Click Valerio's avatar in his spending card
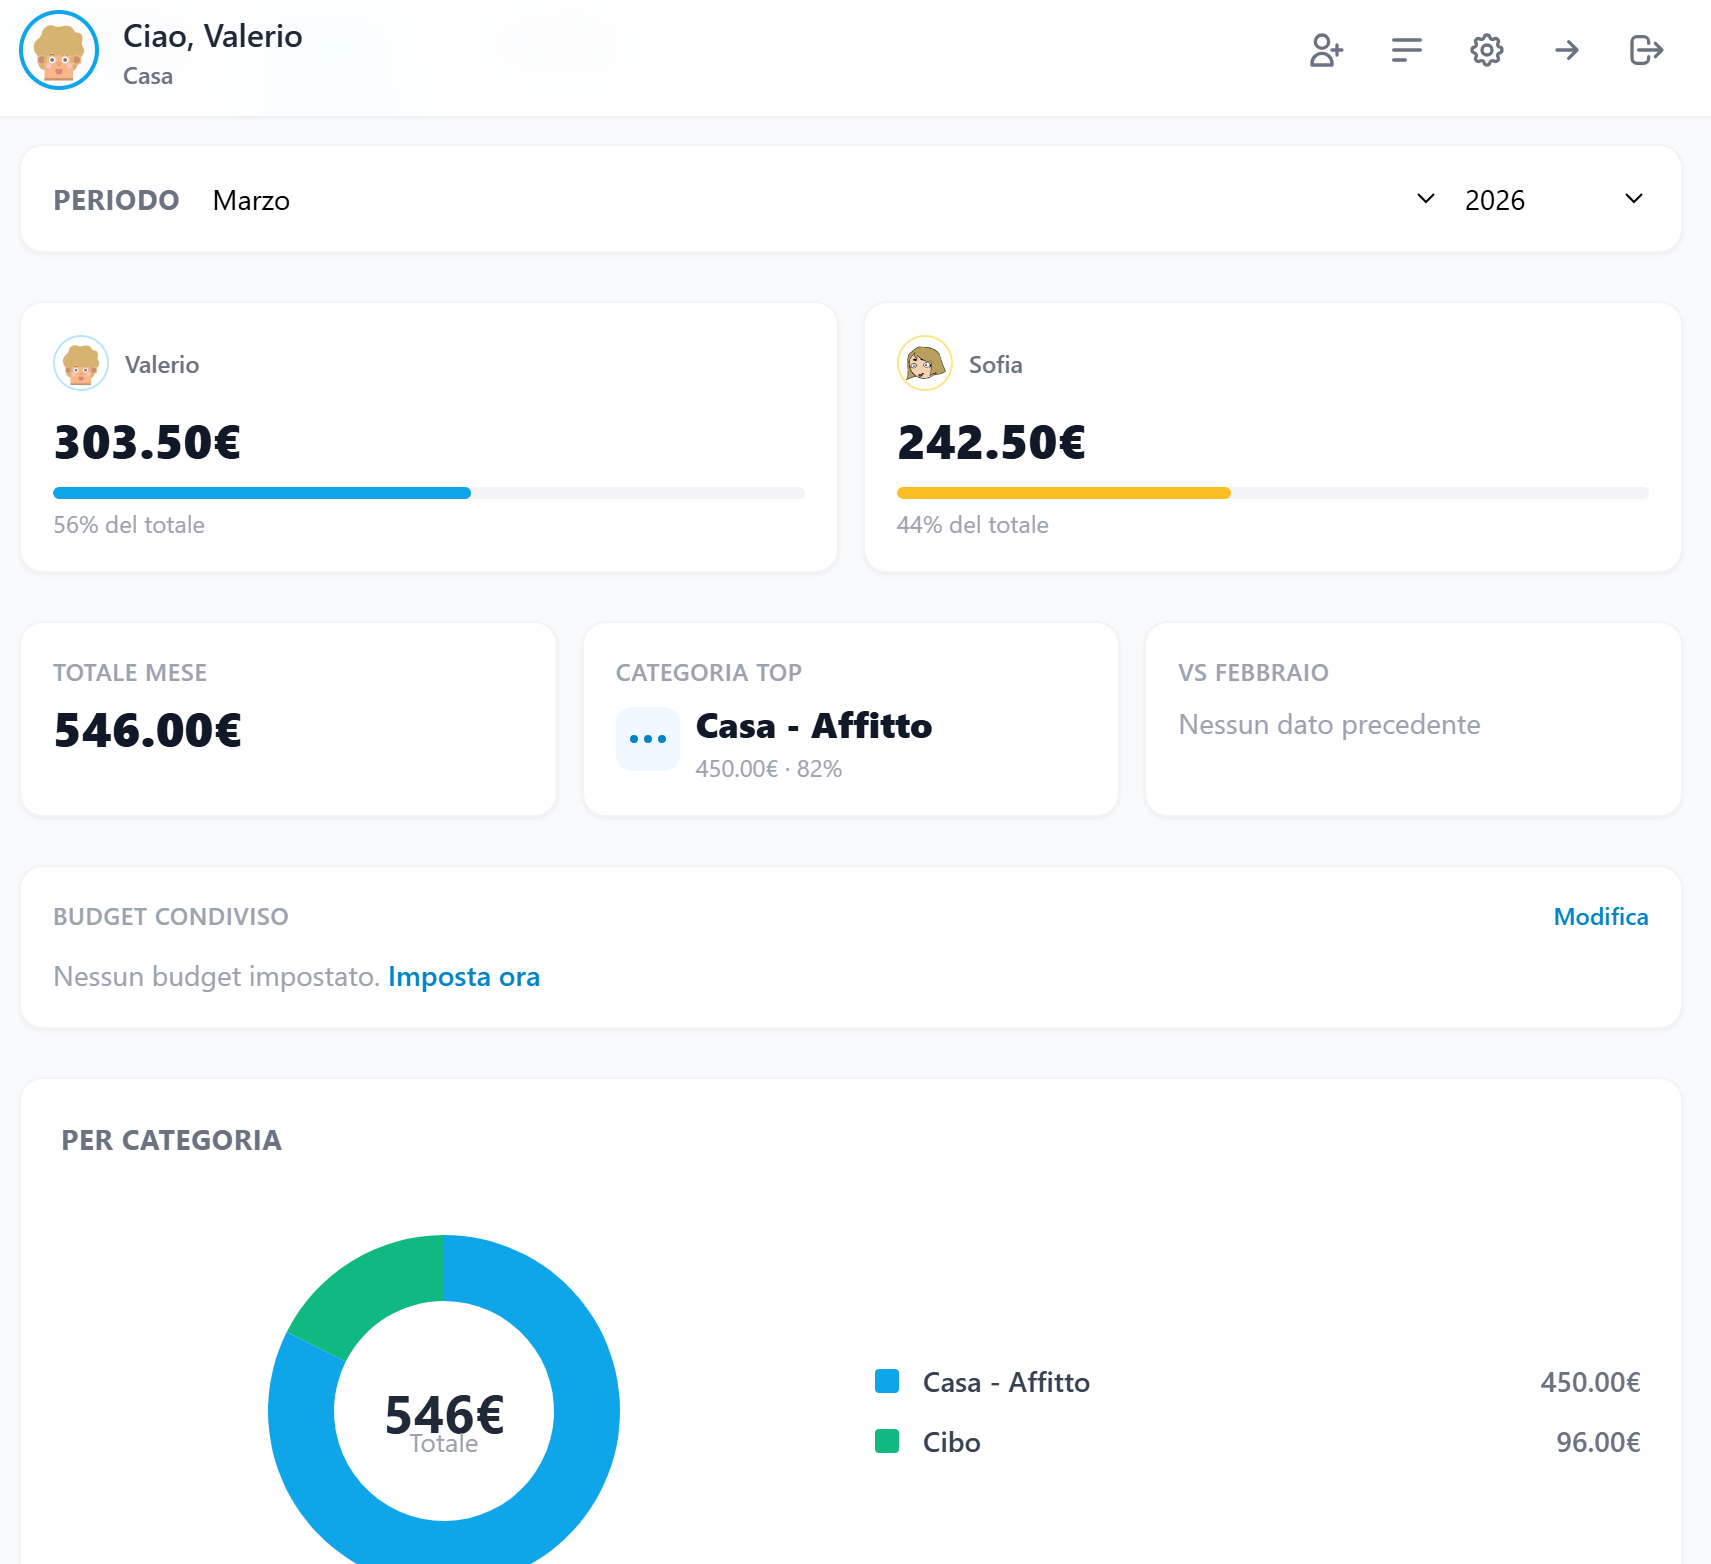Viewport: 1711px width, 1564px height. click(x=80, y=363)
